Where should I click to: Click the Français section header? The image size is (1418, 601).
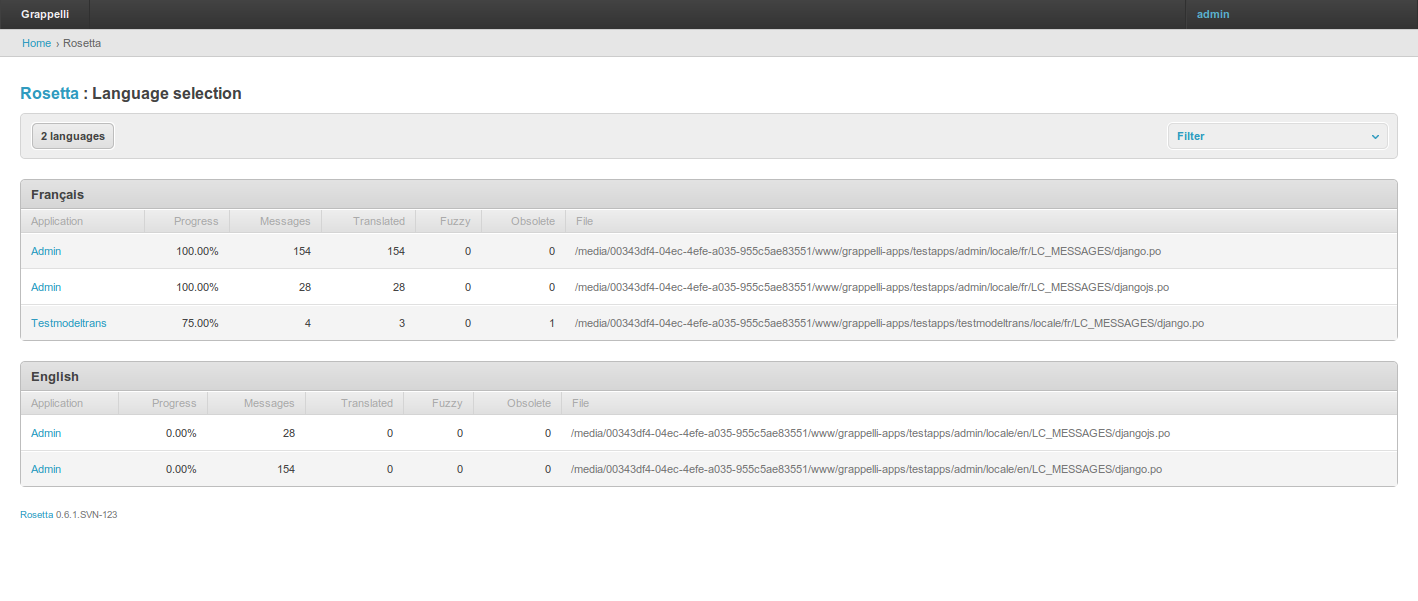click(x=708, y=194)
